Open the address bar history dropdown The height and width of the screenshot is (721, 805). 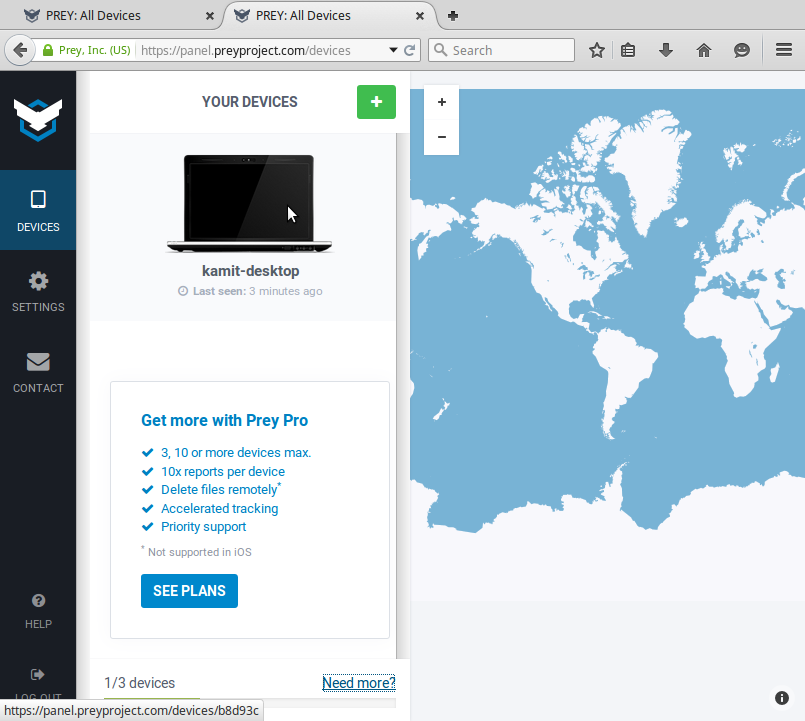tap(393, 50)
